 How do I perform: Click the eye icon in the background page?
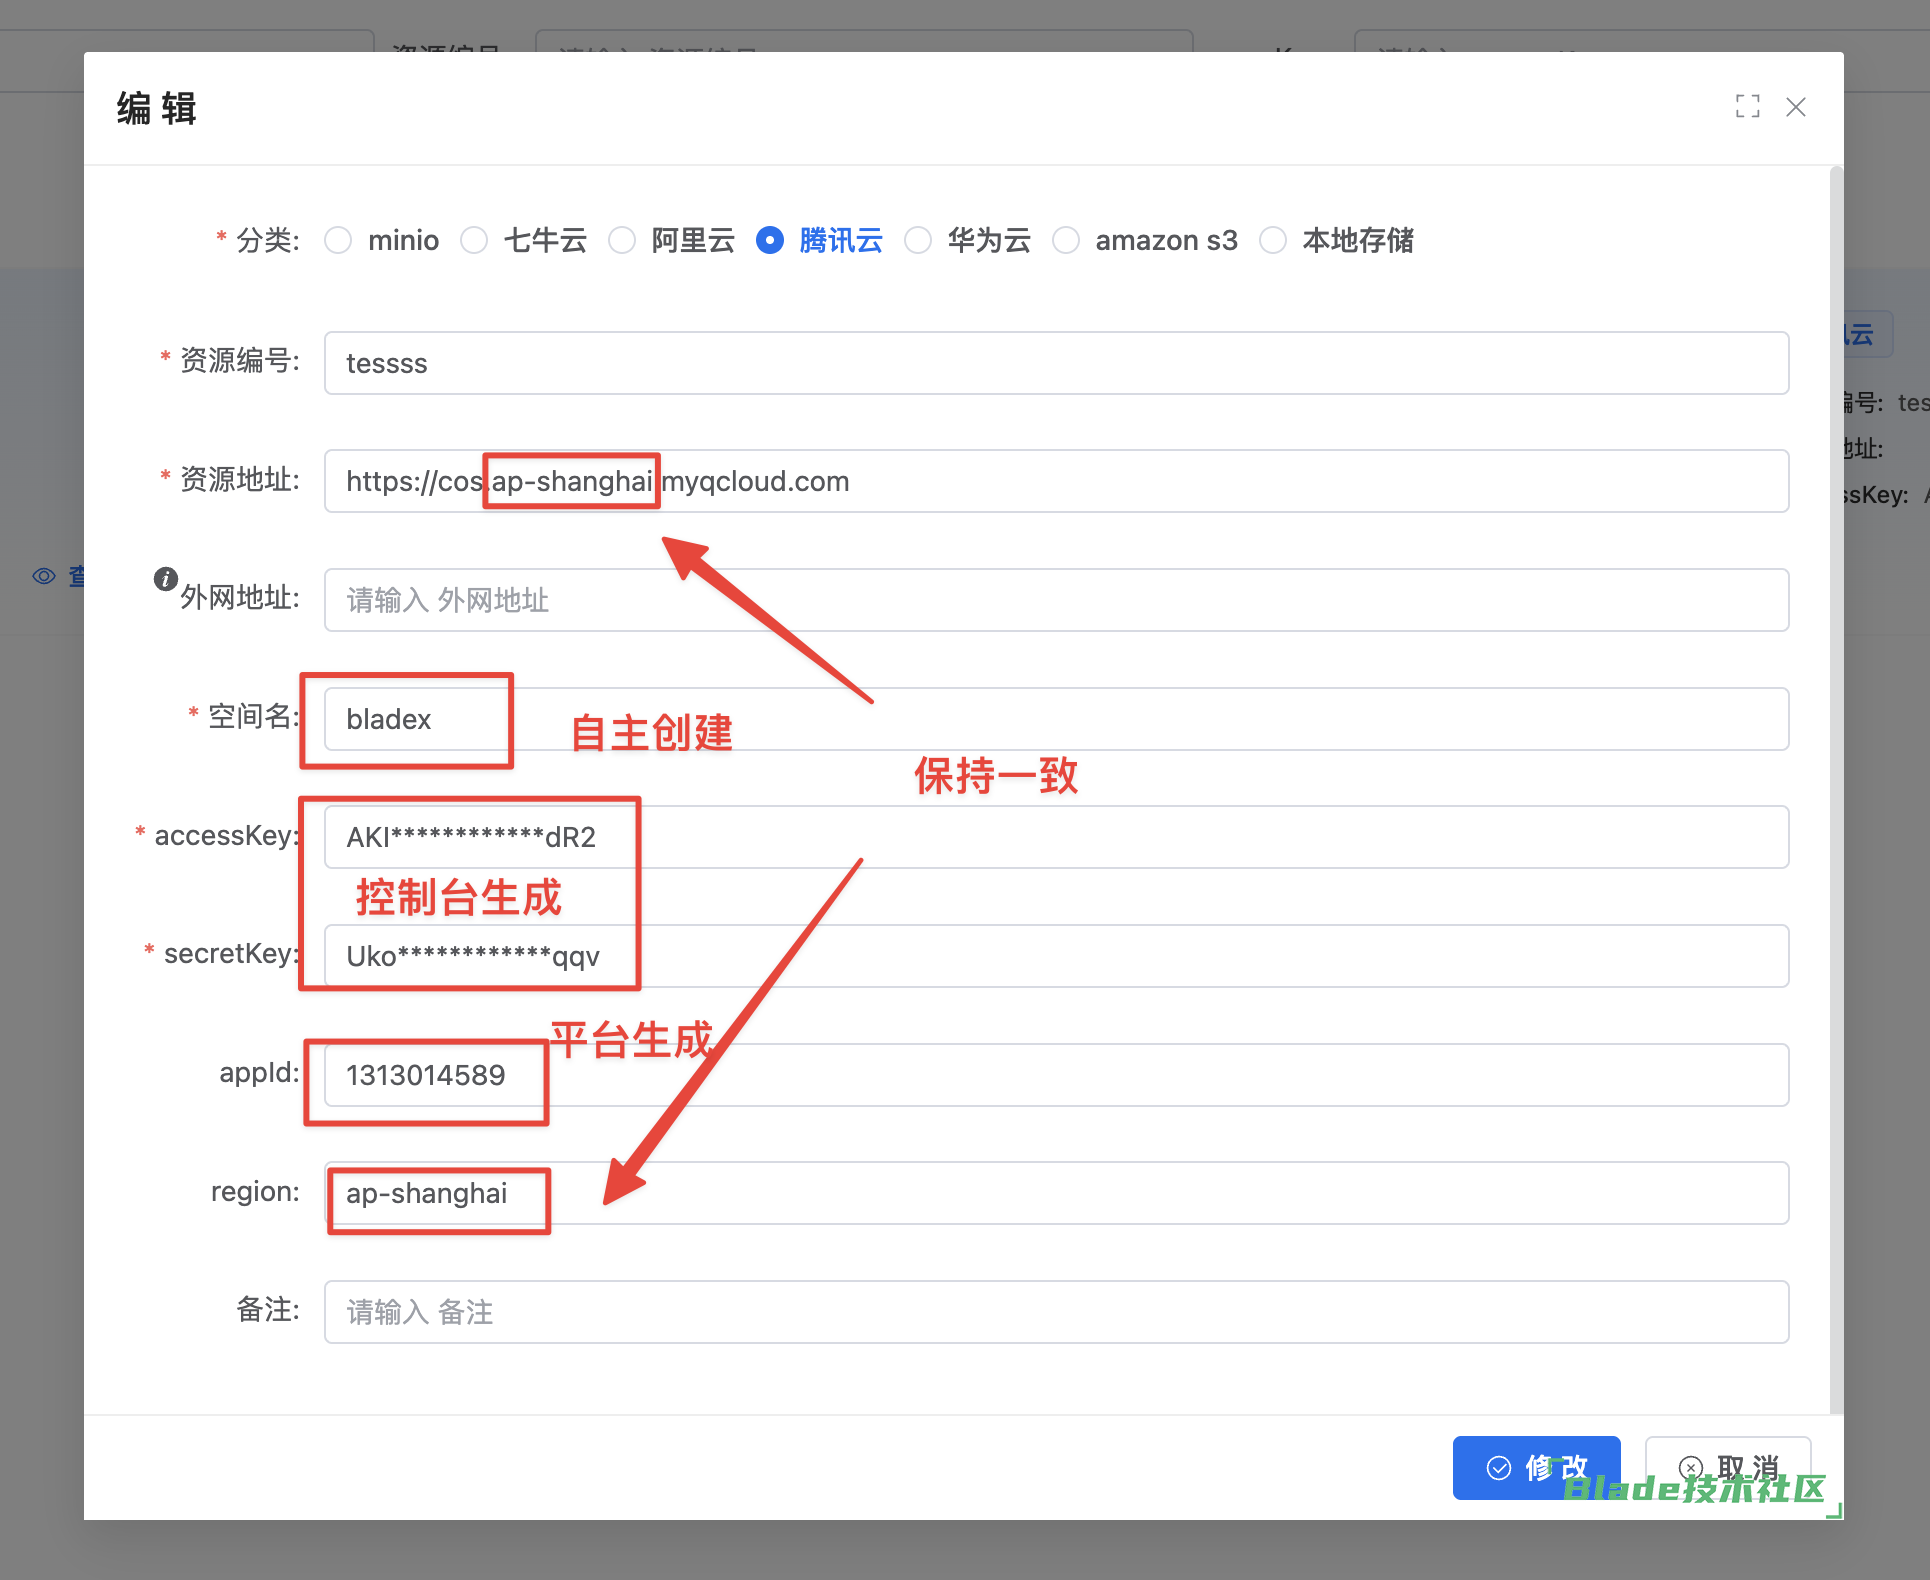tap(44, 576)
